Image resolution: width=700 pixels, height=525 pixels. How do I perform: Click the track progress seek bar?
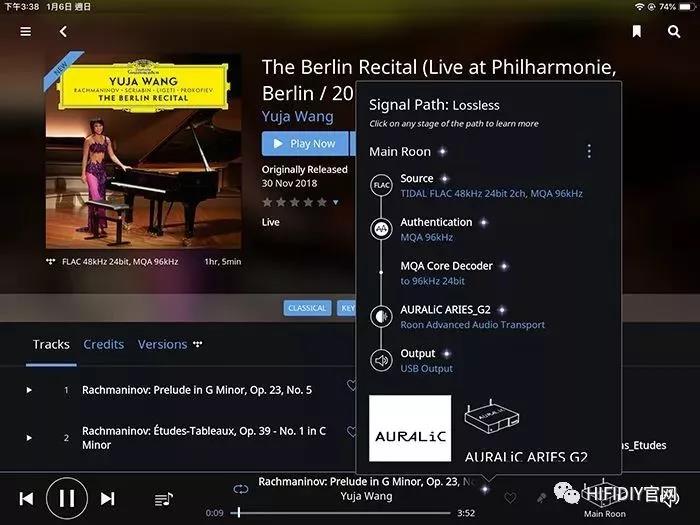point(341,513)
